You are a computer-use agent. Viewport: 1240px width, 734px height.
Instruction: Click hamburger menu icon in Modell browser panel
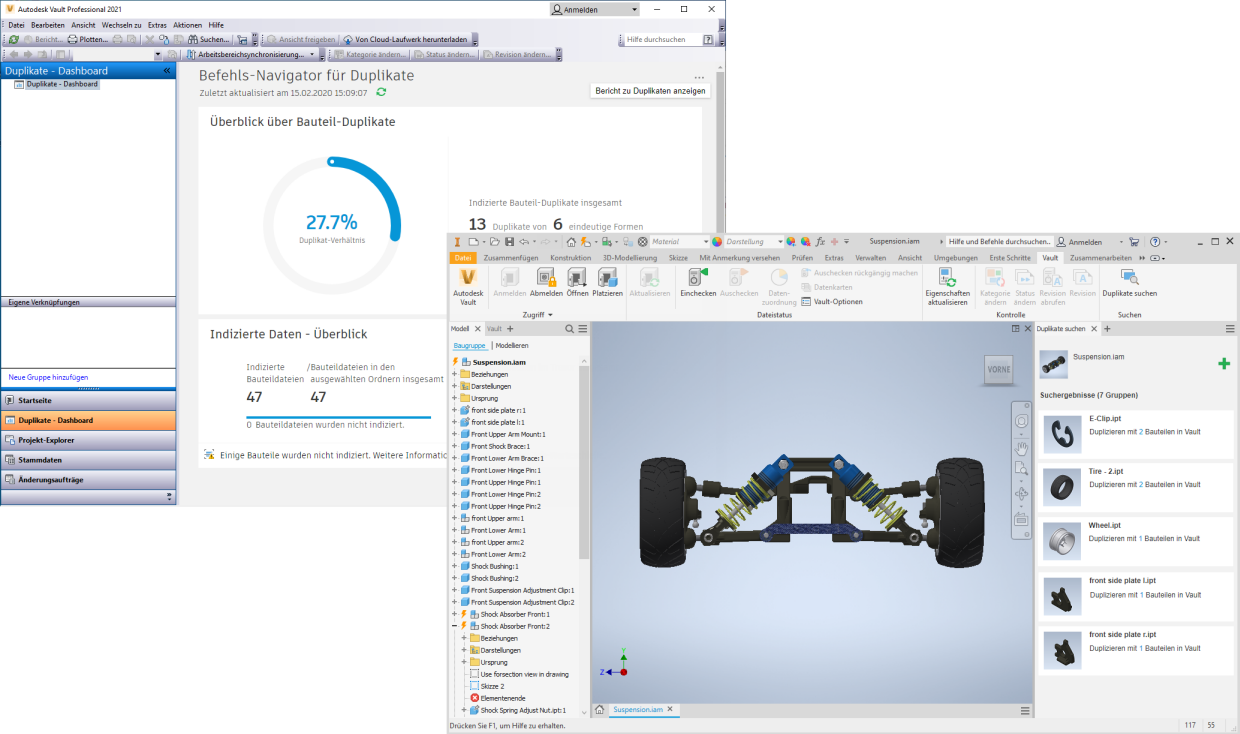click(581, 329)
